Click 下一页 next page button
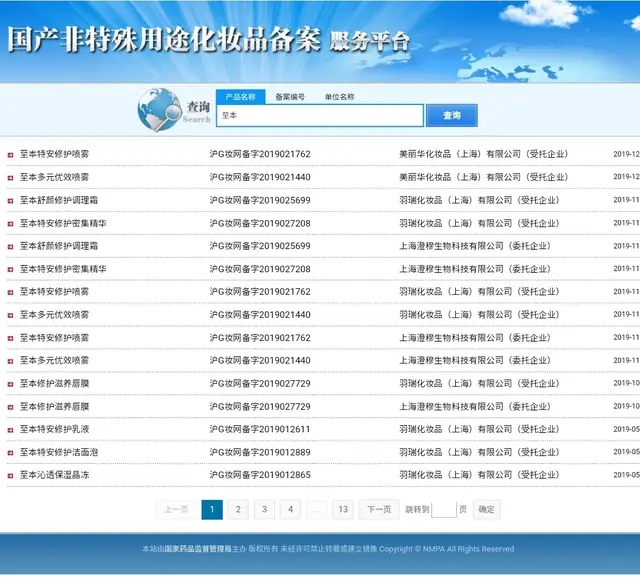640x577 pixels. 379,509
